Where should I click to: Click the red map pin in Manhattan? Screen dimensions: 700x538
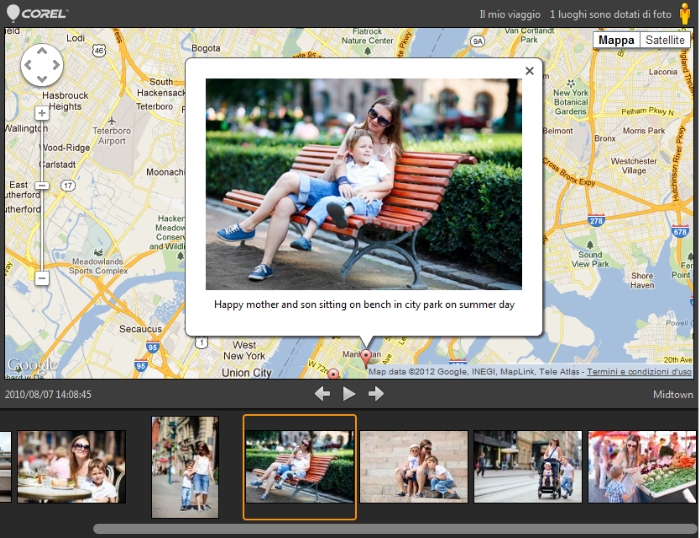click(366, 357)
